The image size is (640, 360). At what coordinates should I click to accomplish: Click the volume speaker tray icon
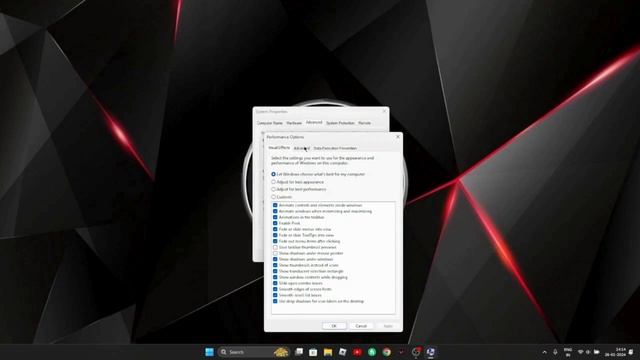click(x=588, y=352)
